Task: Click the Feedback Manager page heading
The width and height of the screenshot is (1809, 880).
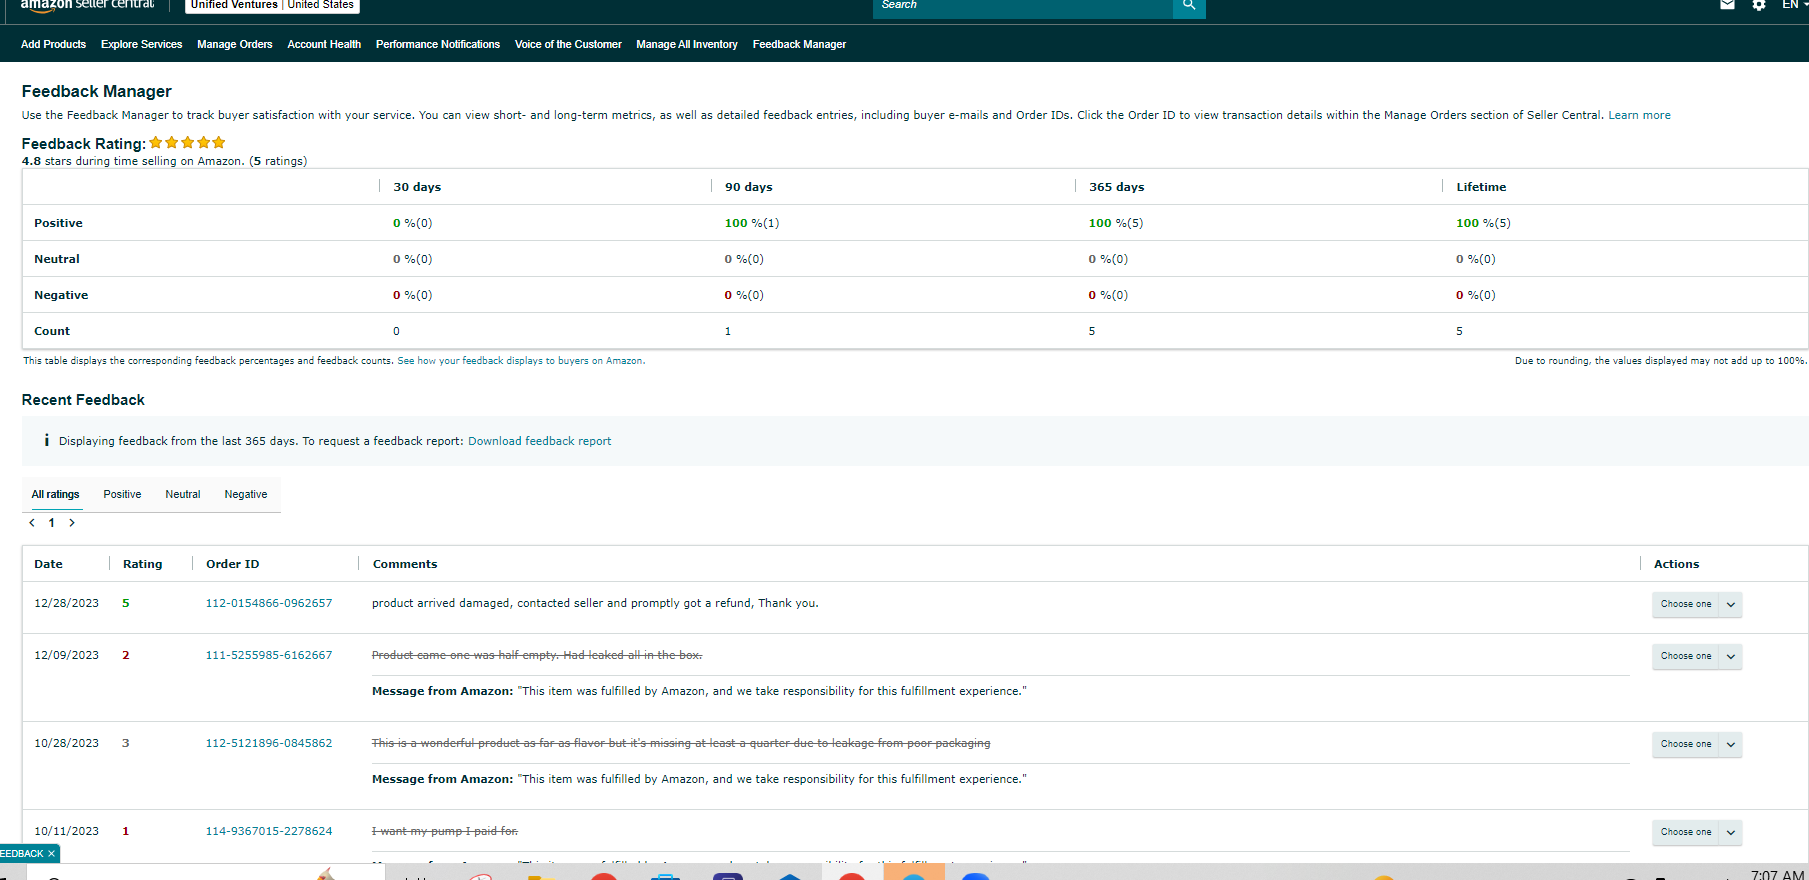Action: (x=97, y=91)
